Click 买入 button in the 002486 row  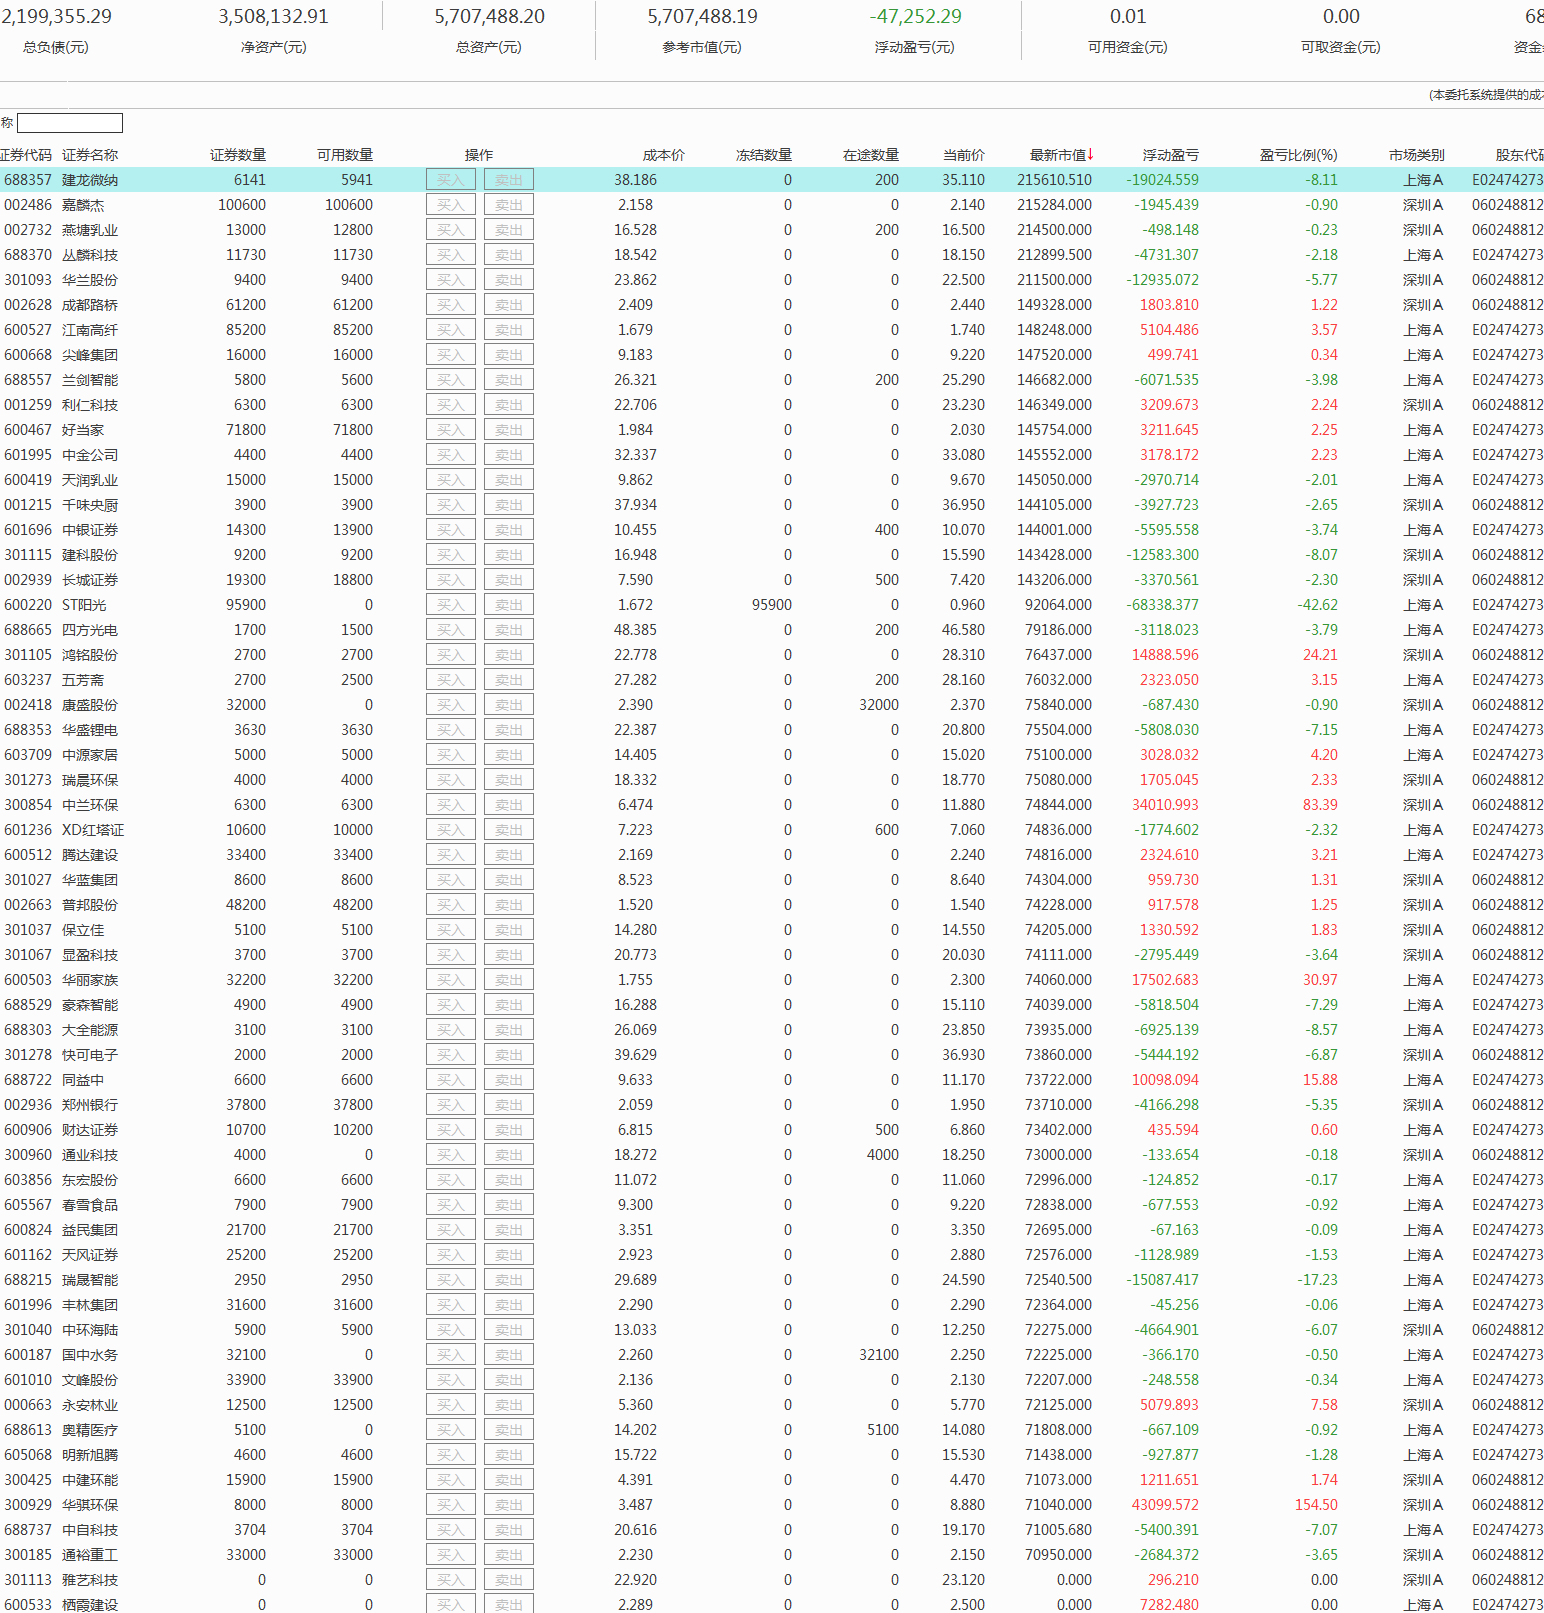pyautogui.click(x=451, y=205)
